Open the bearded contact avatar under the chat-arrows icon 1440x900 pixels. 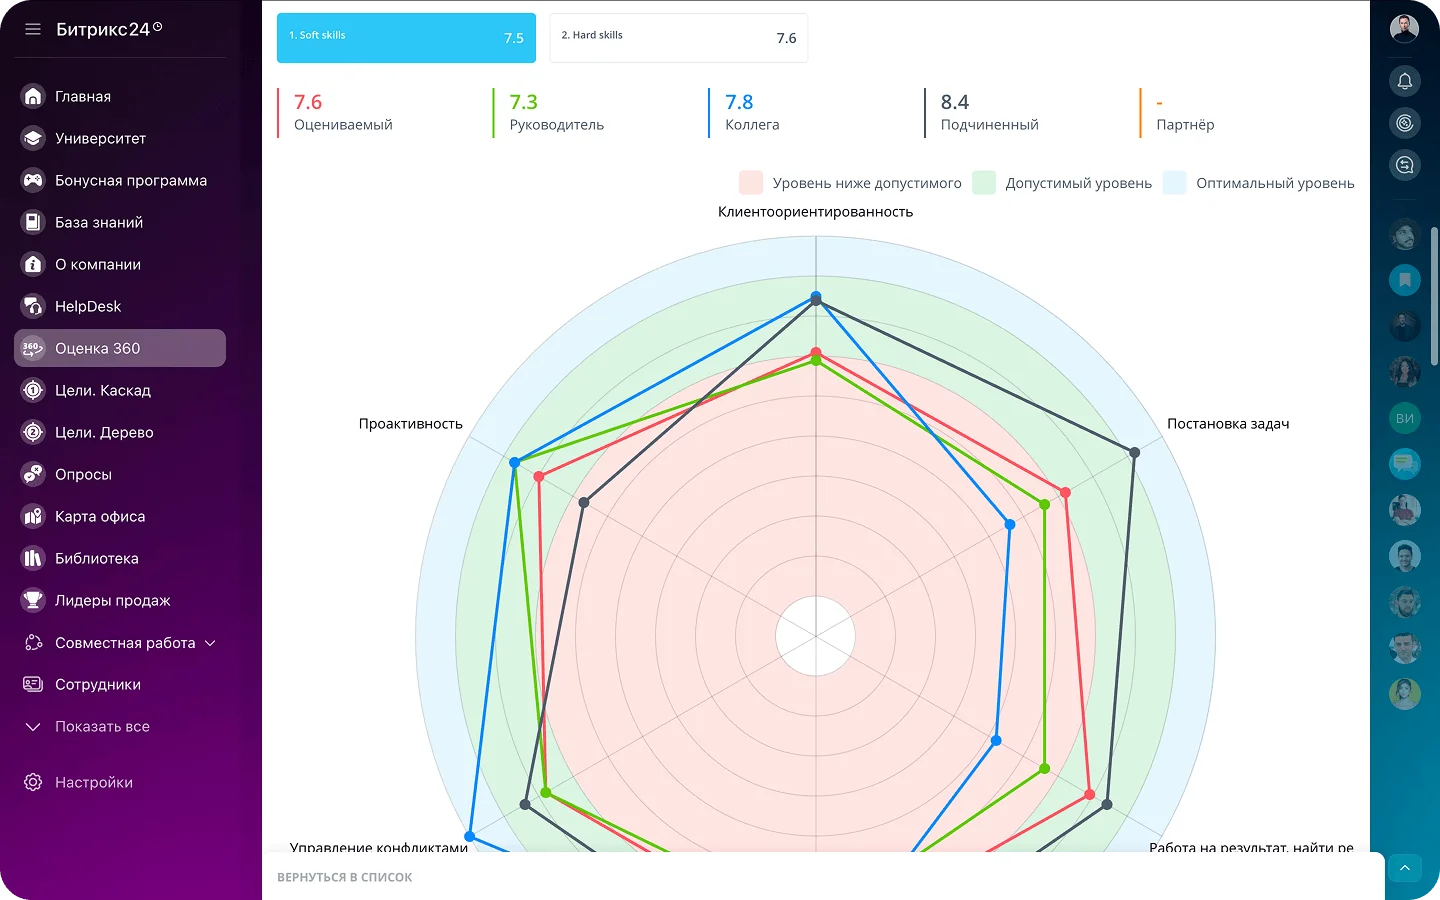[x=1405, y=234]
